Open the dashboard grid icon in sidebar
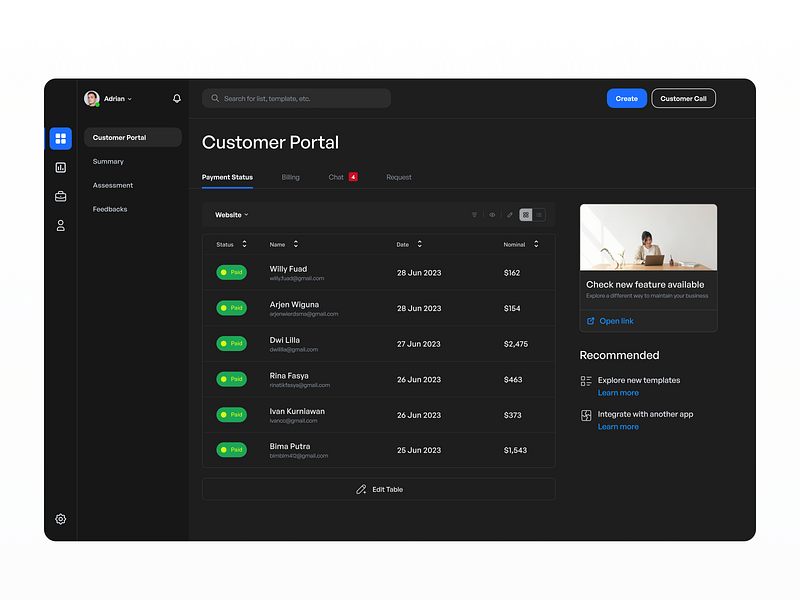 [60, 138]
